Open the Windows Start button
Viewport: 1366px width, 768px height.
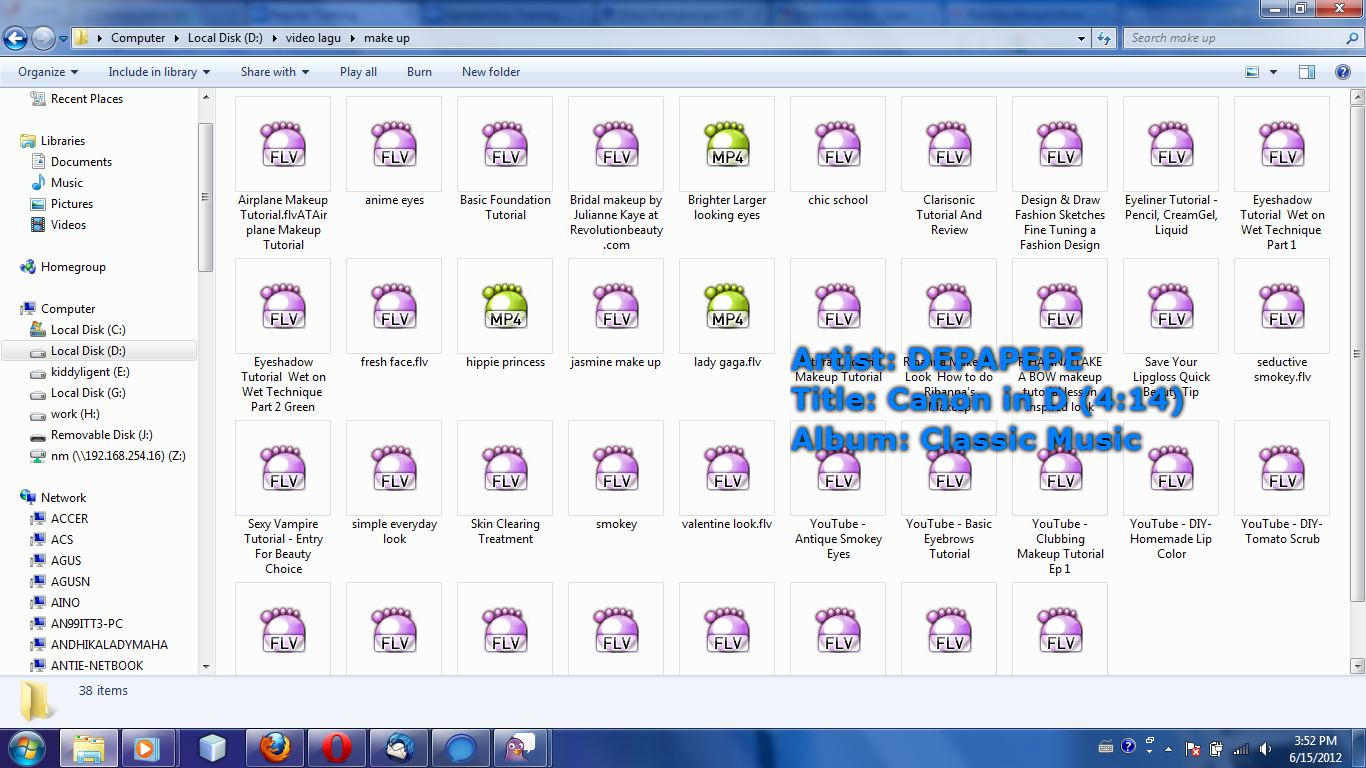pos(26,748)
